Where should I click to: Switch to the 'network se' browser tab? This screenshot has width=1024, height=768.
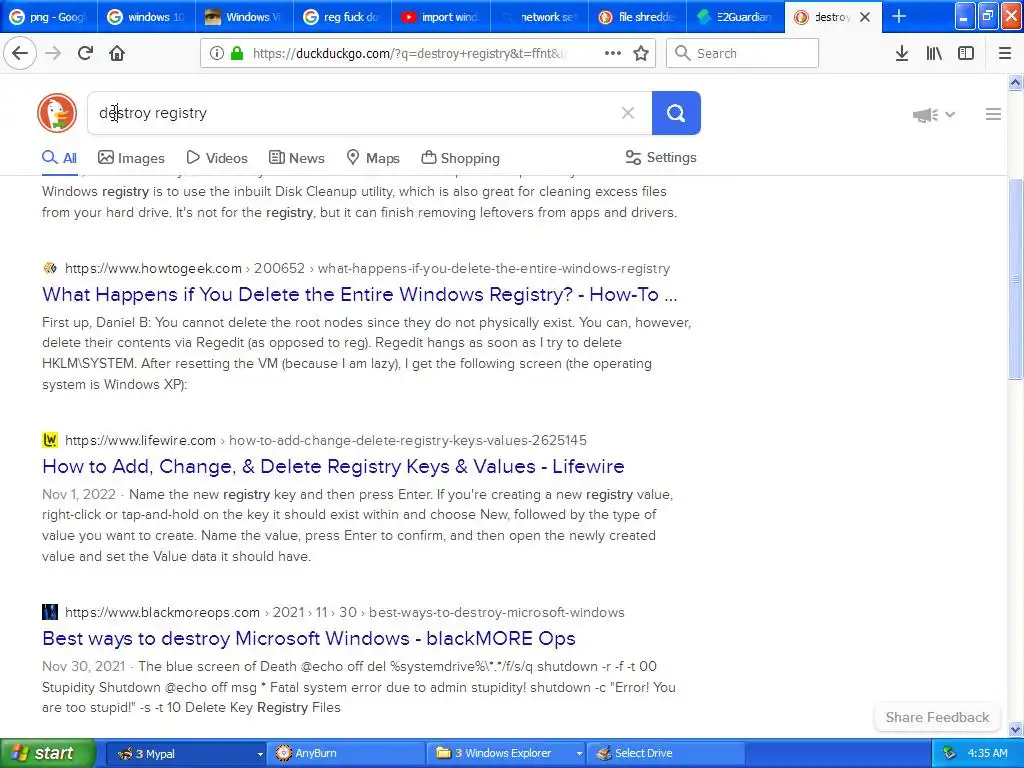click(x=539, y=16)
